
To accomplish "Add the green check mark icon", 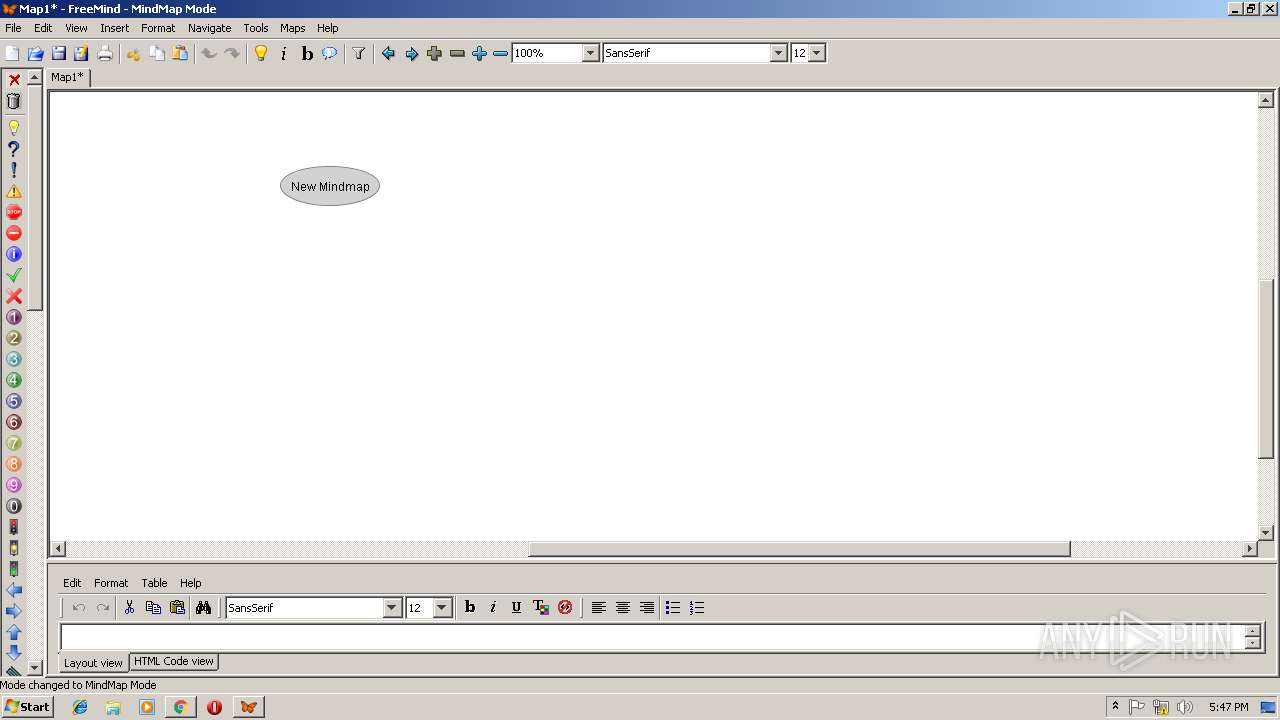I will (14, 275).
